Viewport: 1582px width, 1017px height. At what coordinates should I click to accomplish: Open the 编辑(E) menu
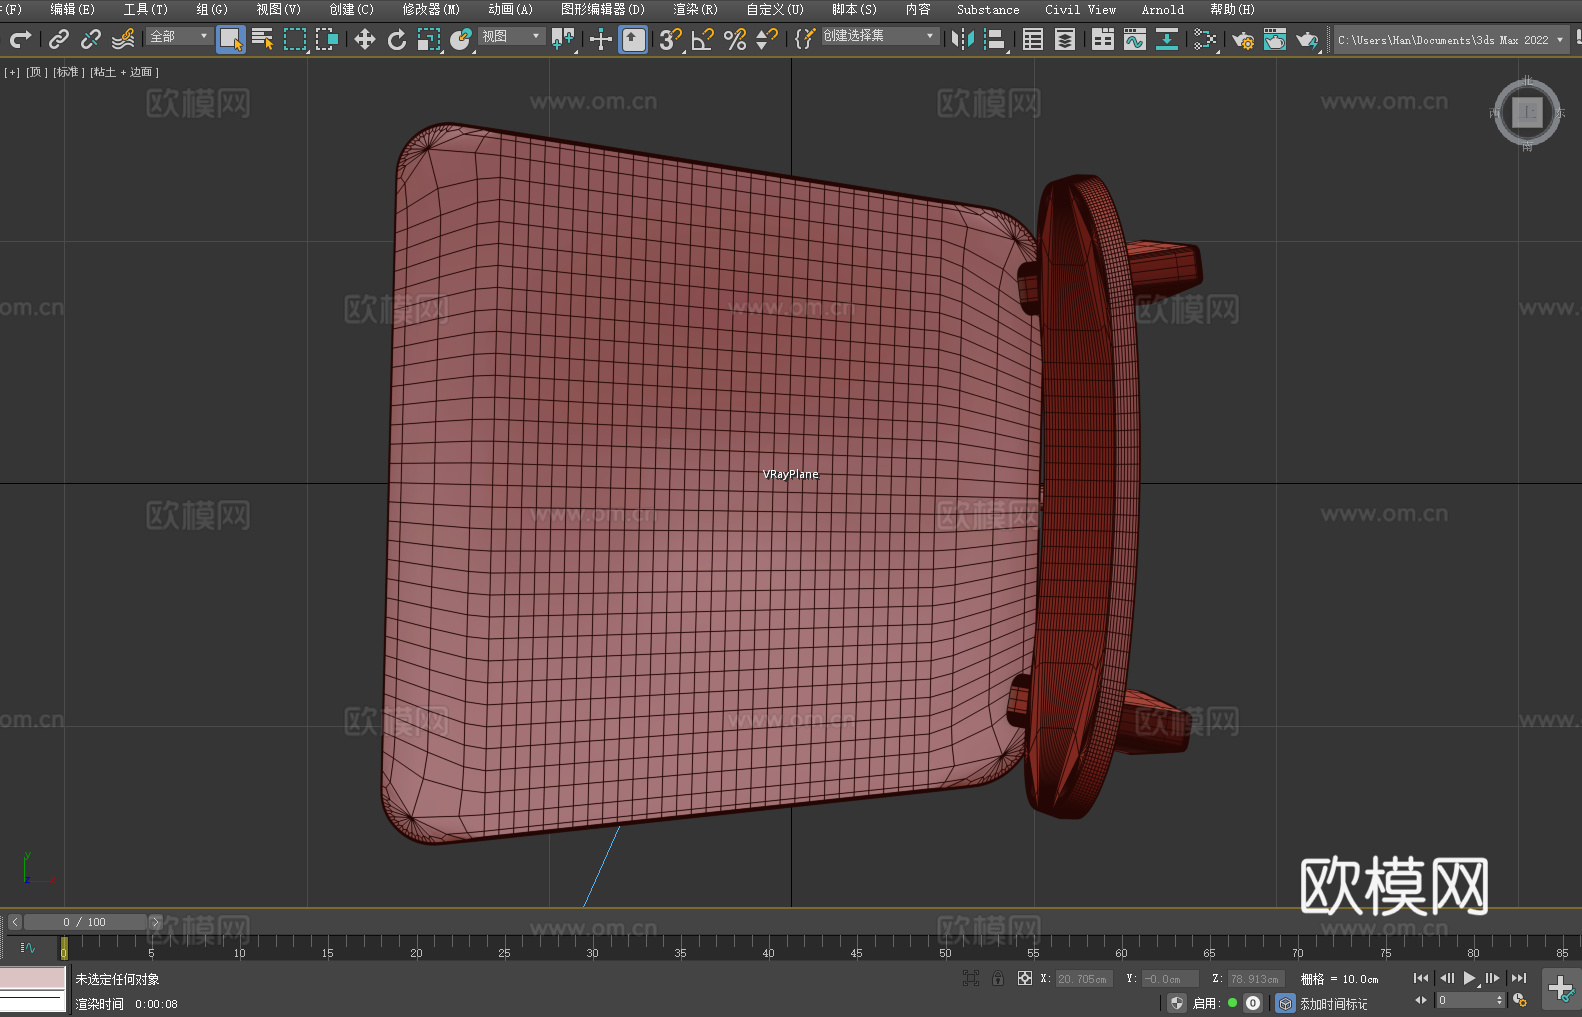73,9
